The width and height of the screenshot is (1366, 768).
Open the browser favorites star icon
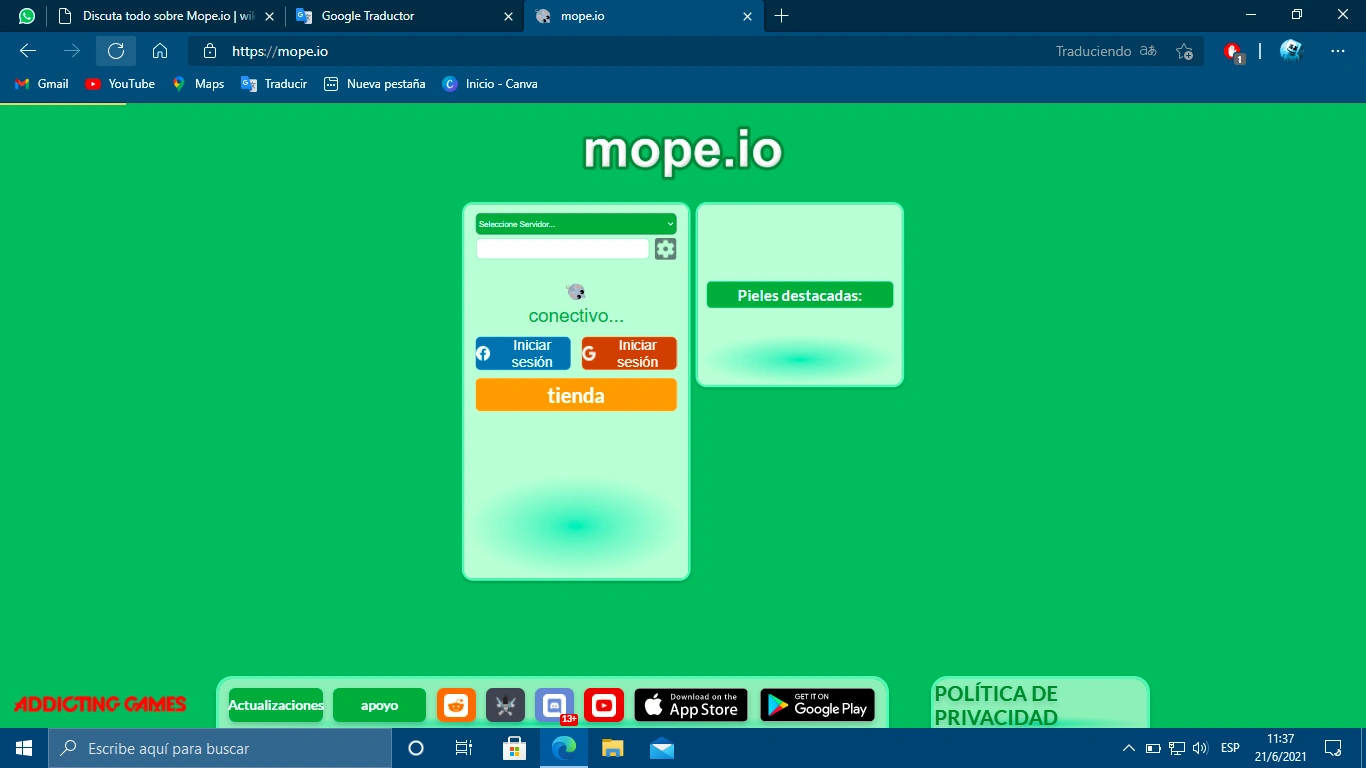click(1186, 51)
